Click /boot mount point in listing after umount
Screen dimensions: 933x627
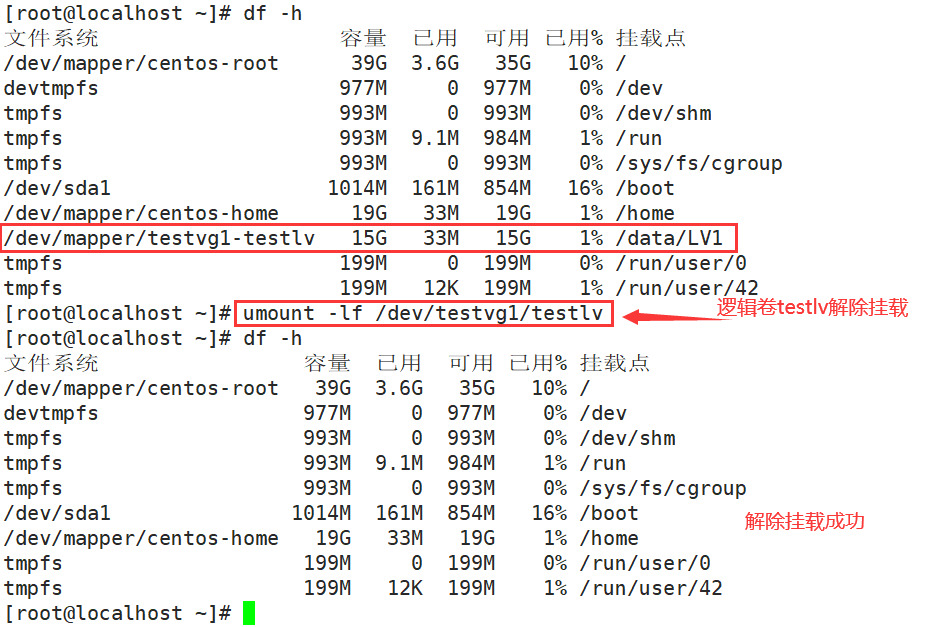tap(609, 513)
